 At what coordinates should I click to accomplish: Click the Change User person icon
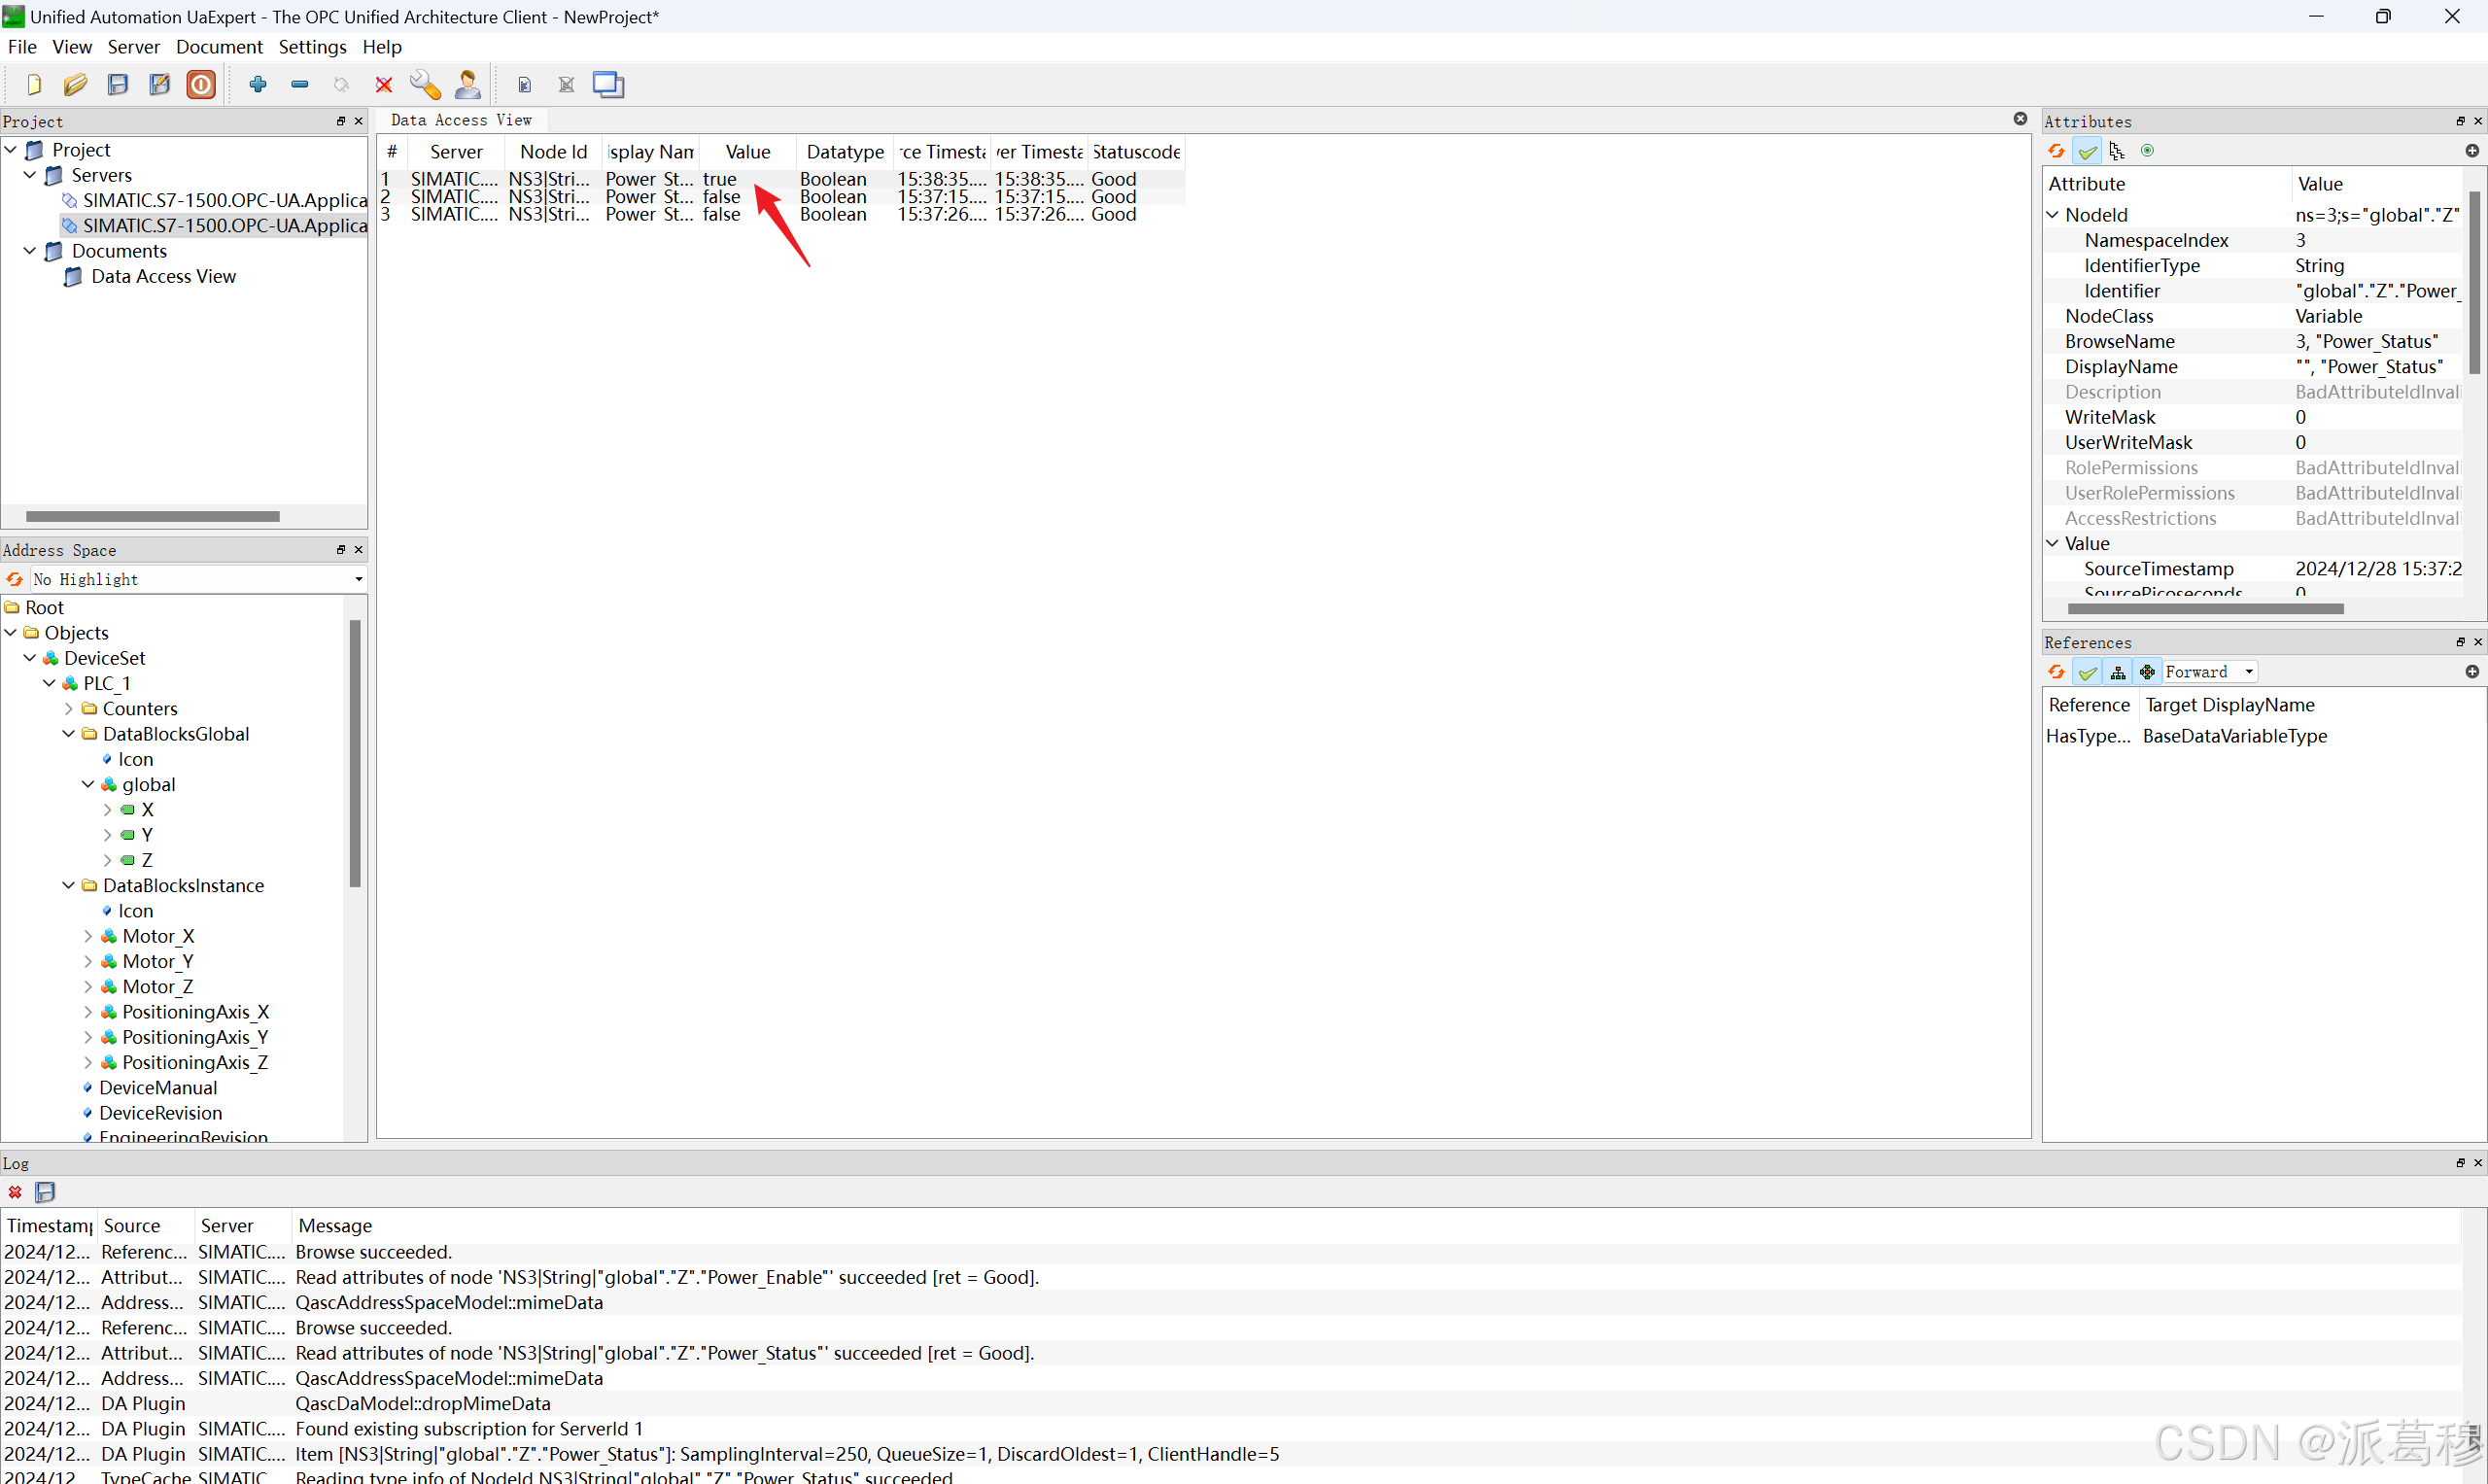pyautogui.click(x=467, y=85)
